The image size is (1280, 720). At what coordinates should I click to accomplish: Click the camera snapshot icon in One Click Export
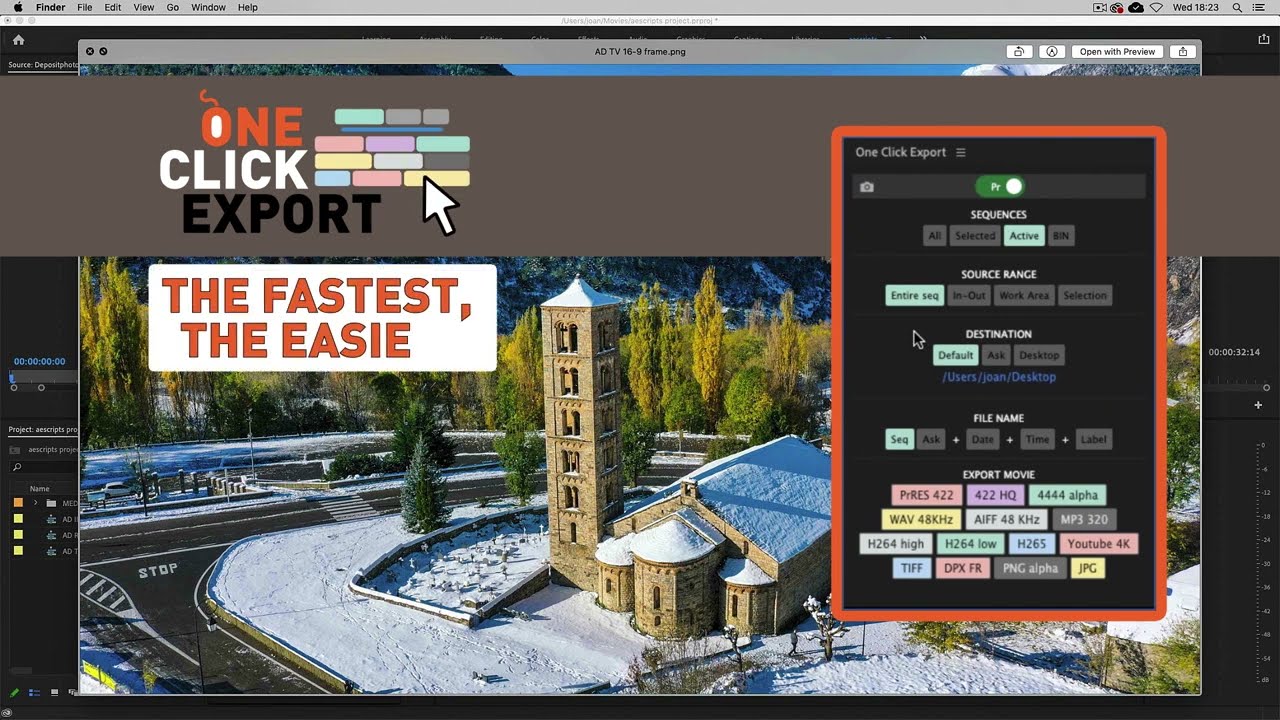866,186
